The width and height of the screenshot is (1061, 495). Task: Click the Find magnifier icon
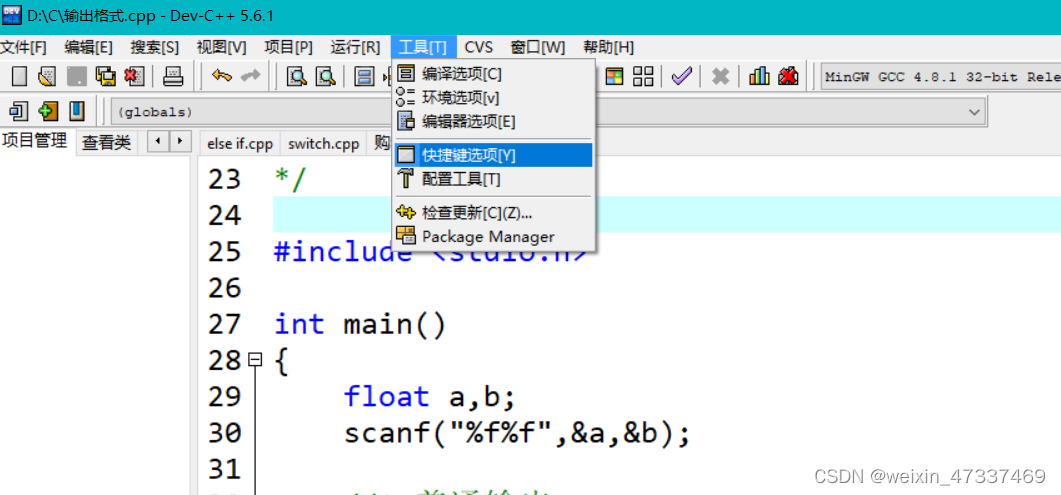[296, 76]
